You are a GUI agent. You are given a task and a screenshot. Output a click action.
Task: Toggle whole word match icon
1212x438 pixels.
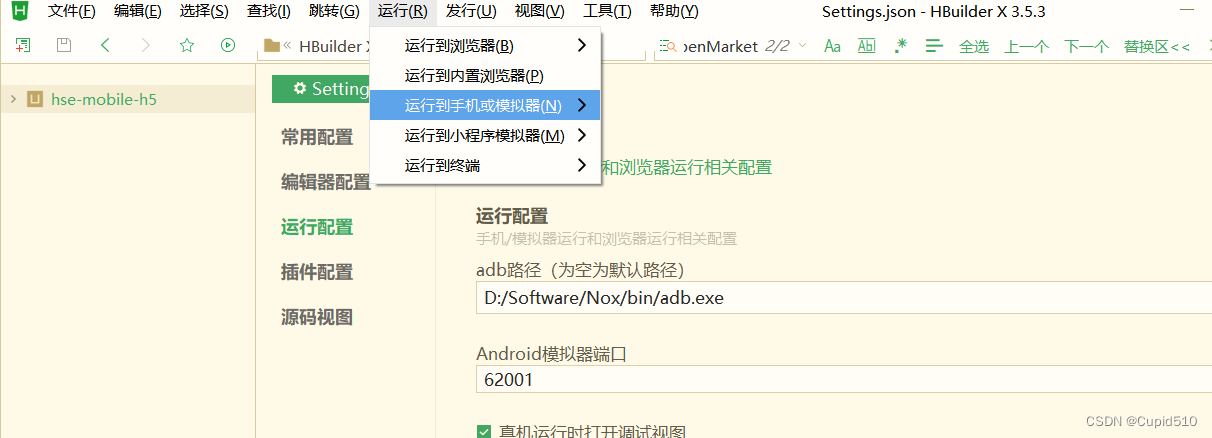point(866,46)
